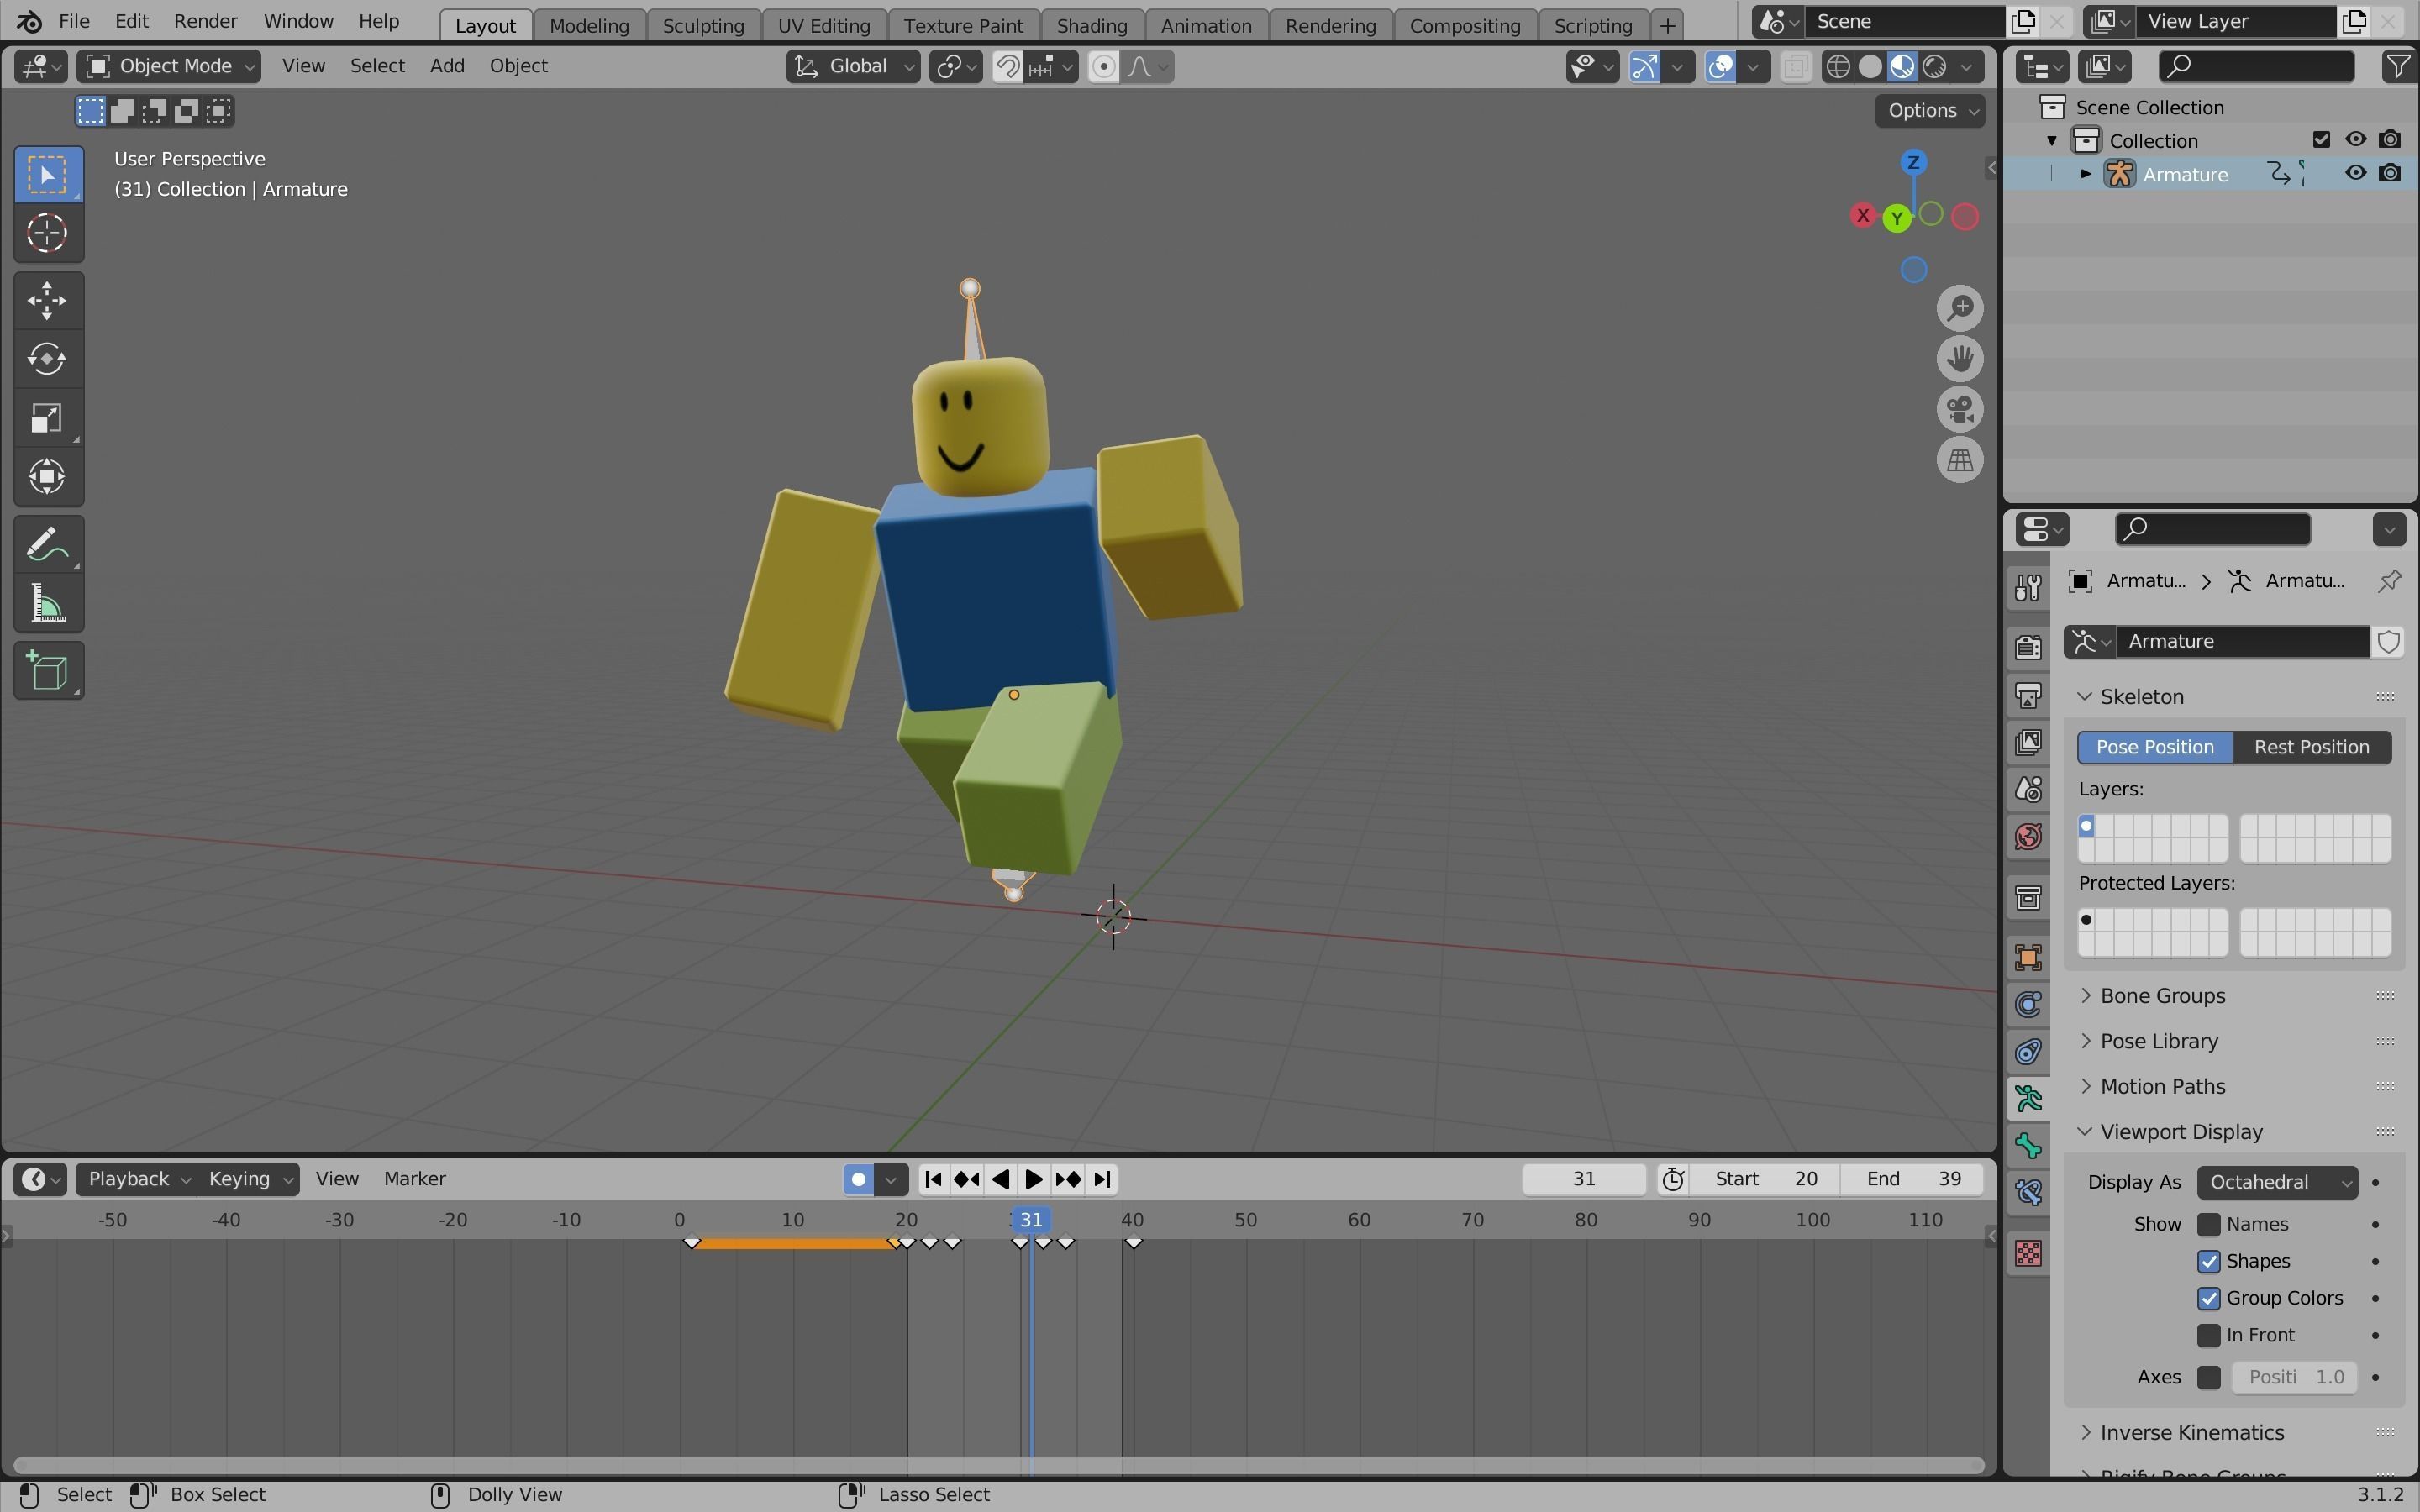Open the Object properties tab
This screenshot has height=1512, width=2420.
coord(2028,958)
